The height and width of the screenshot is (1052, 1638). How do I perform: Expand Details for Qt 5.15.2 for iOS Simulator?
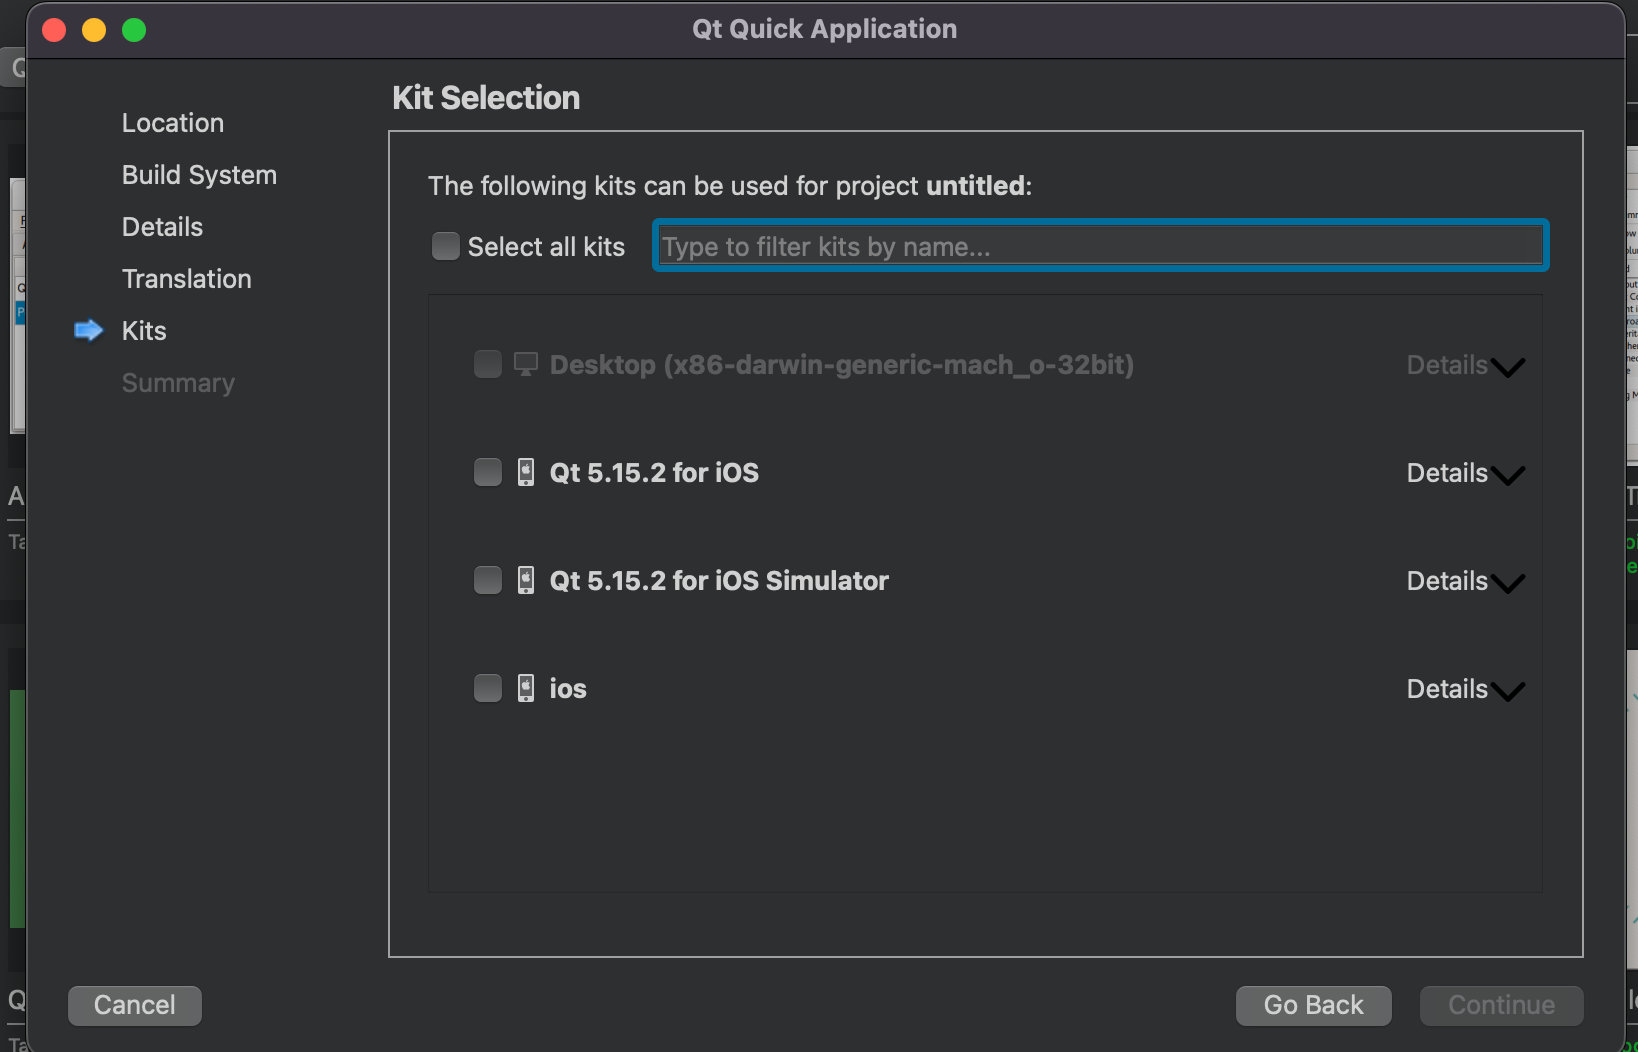pos(1465,582)
